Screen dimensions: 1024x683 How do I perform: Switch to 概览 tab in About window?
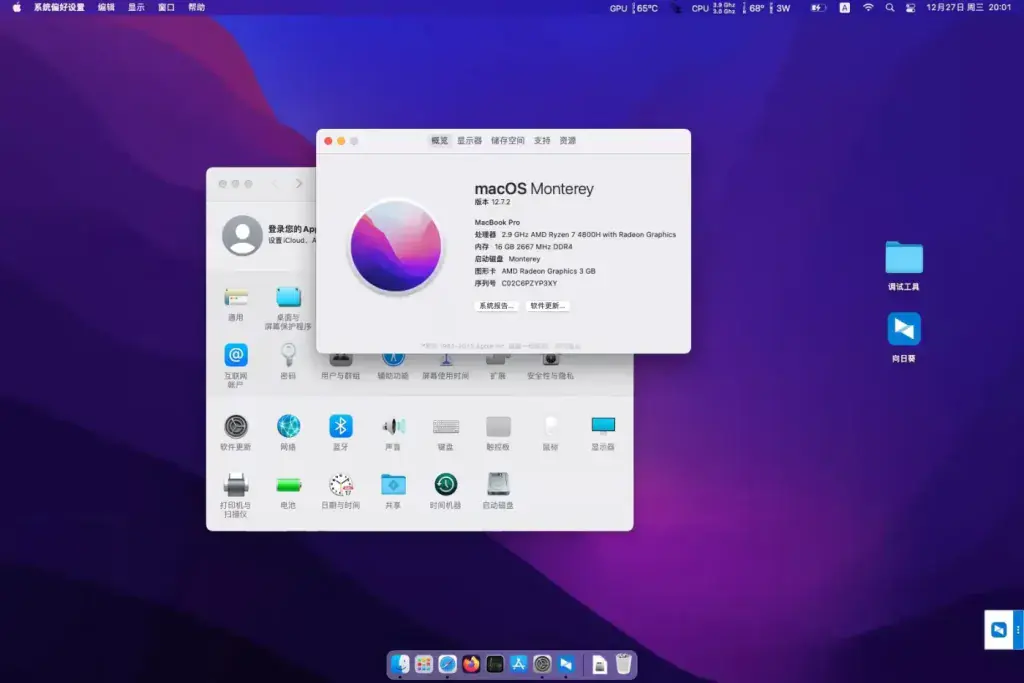(440, 140)
